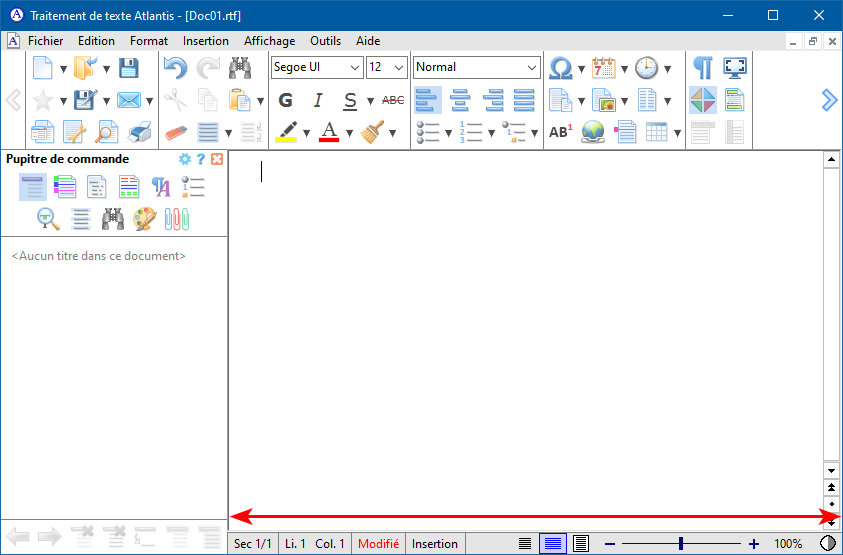843x555 pixels.
Task: Open the Fichier menu
Action: coord(45,41)
